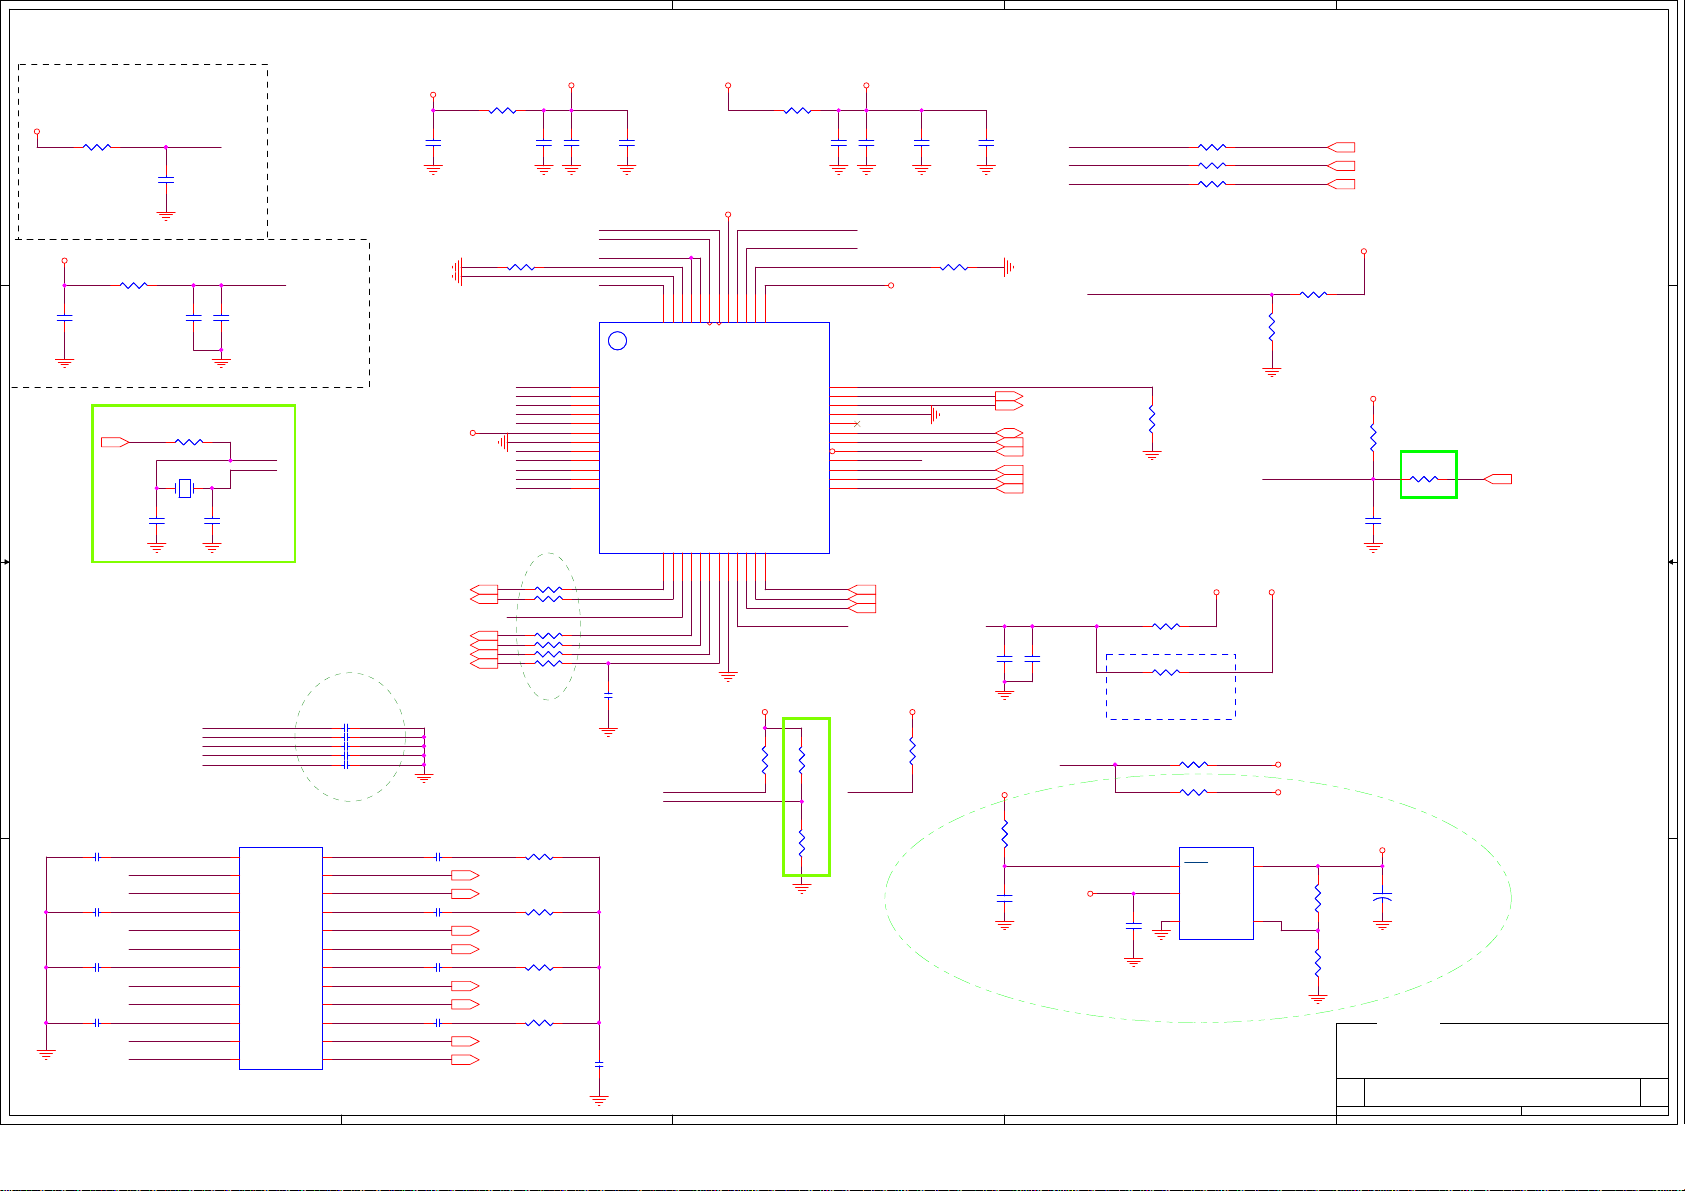The image size is (1685, 1191).
Task: Click the title block at bottom right
Action: click(x=1502, y=1069)
